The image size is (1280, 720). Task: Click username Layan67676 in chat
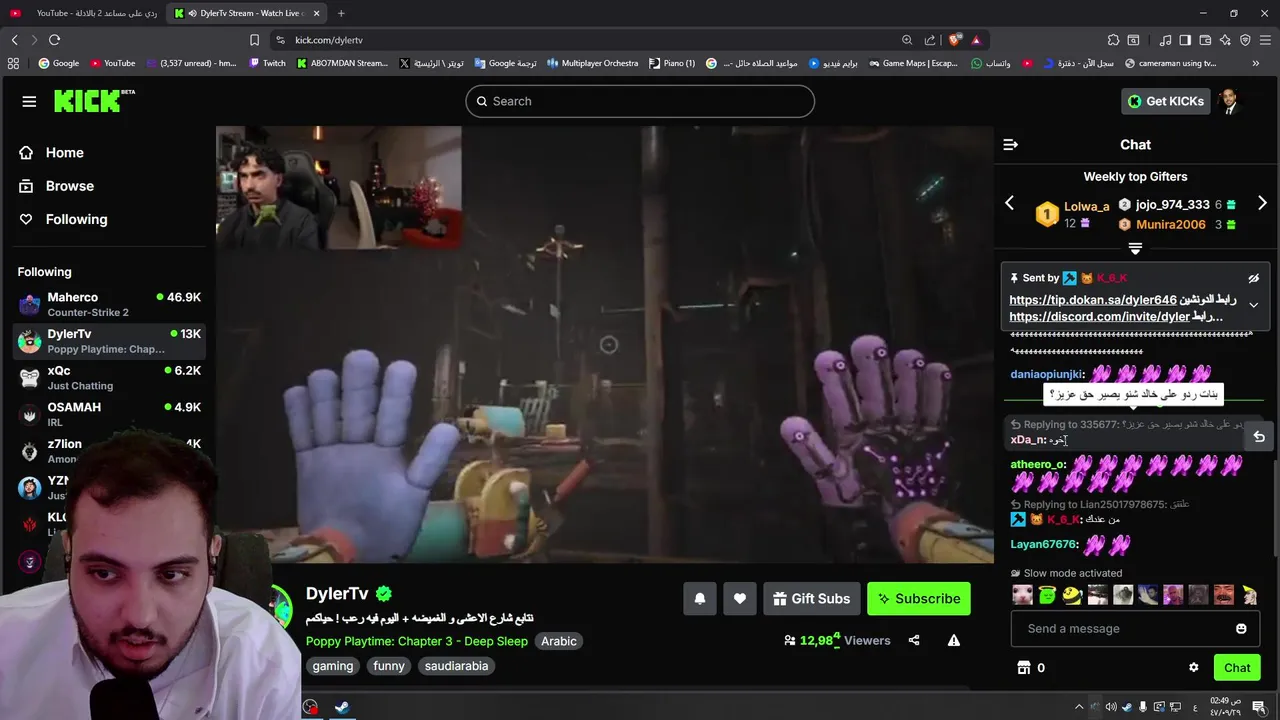[x=1044, y=544]
